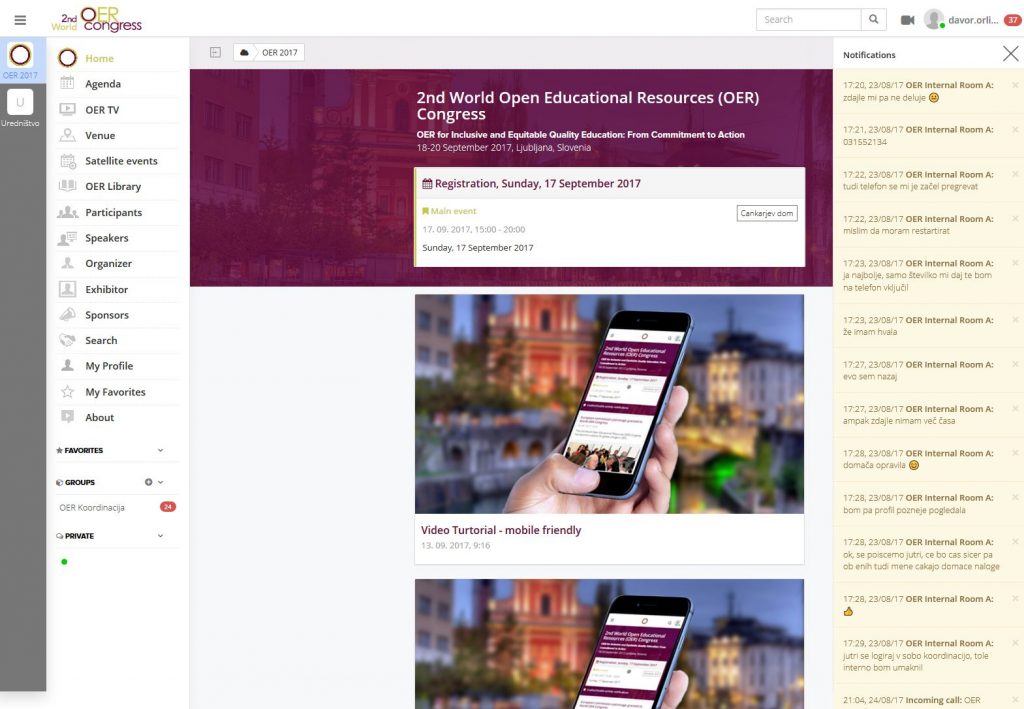Click the My Favorites star icon

click(67, 392)
